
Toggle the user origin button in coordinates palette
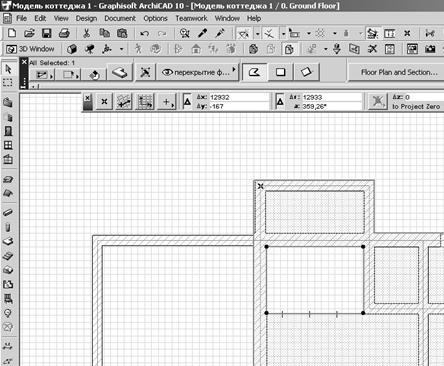click(104, 102)
